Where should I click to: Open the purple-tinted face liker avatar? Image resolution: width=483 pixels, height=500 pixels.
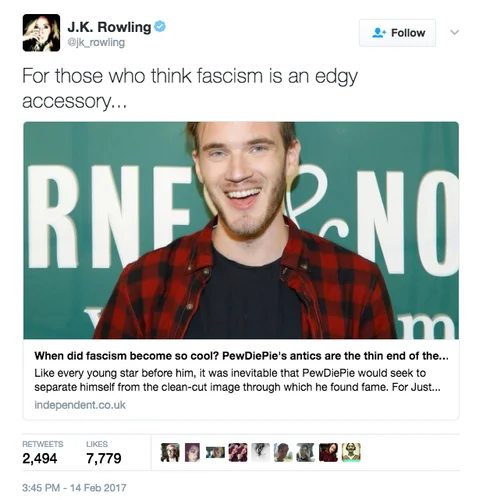coord(192,452)
